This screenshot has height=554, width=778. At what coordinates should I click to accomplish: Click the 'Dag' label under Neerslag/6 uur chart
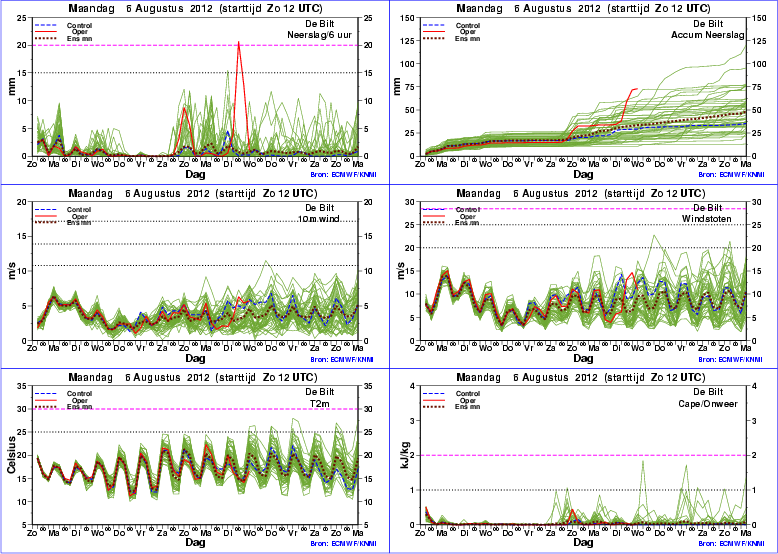tap(195, 175)
